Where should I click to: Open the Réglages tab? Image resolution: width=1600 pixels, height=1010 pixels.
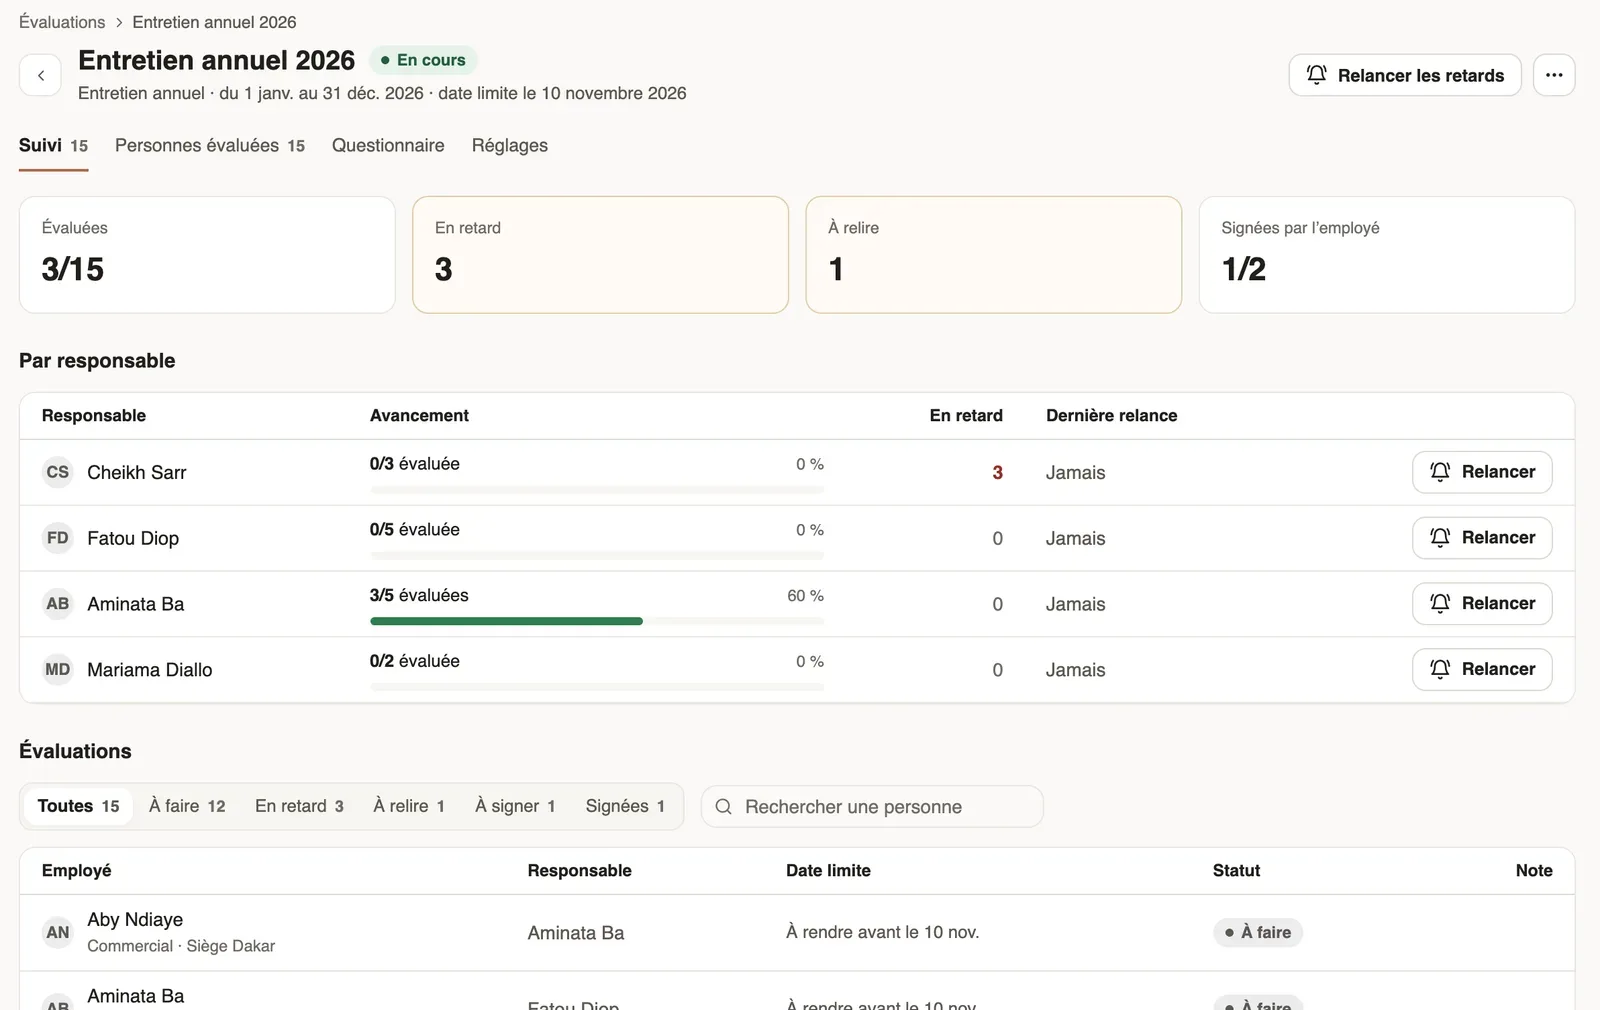click(510, 146)
